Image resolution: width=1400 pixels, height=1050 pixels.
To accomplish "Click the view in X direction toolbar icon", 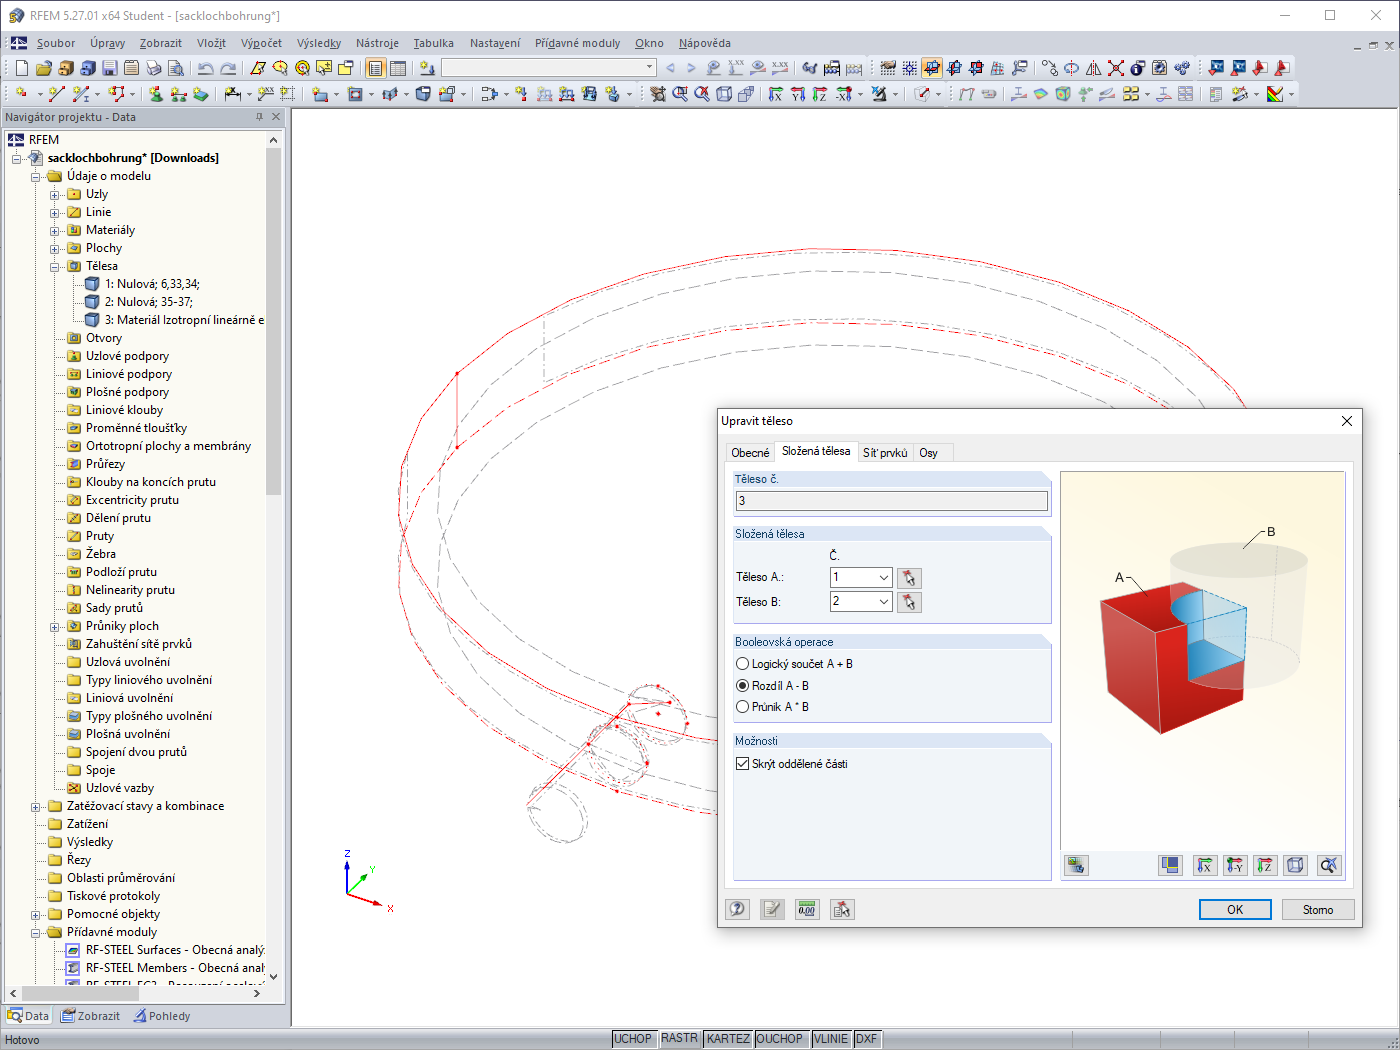I will coord(776,94).
